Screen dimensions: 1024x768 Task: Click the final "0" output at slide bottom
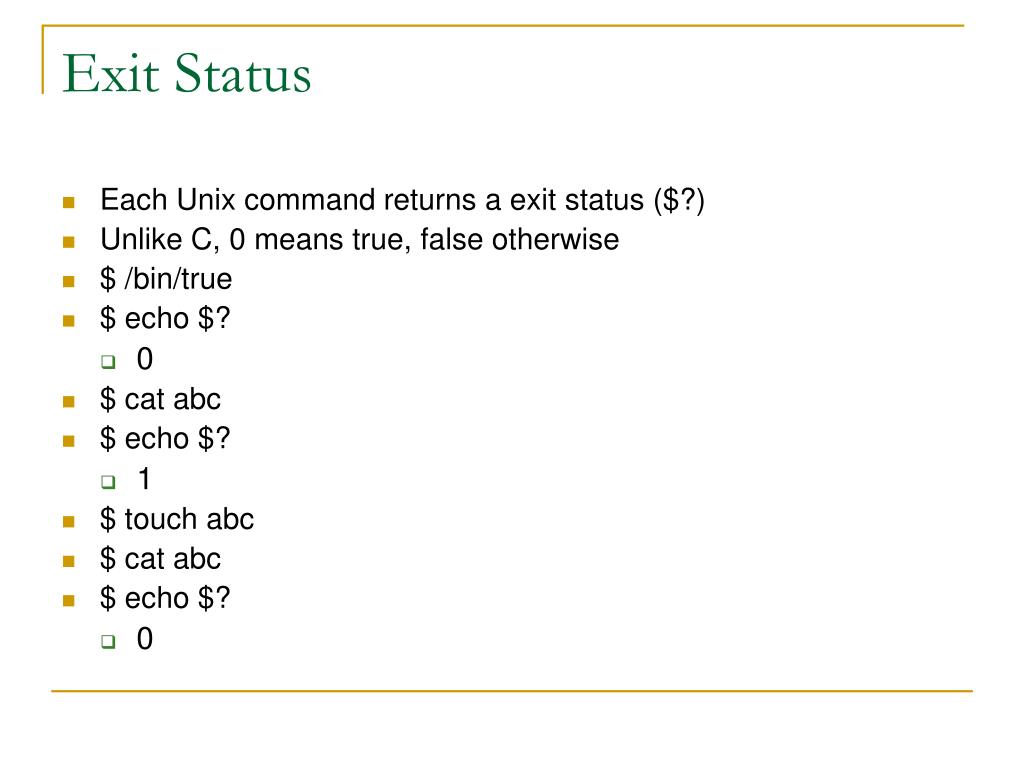(145, 638)
